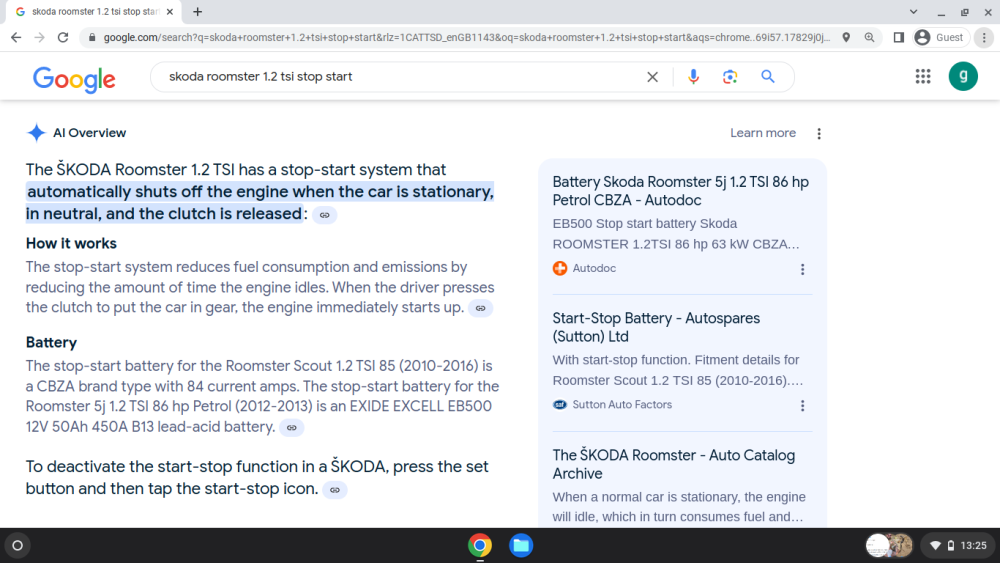1000x563 pixels.
Task: Open The ŠKODA Roomster Auto Catalog Archive
Action: tap(673, 464)
